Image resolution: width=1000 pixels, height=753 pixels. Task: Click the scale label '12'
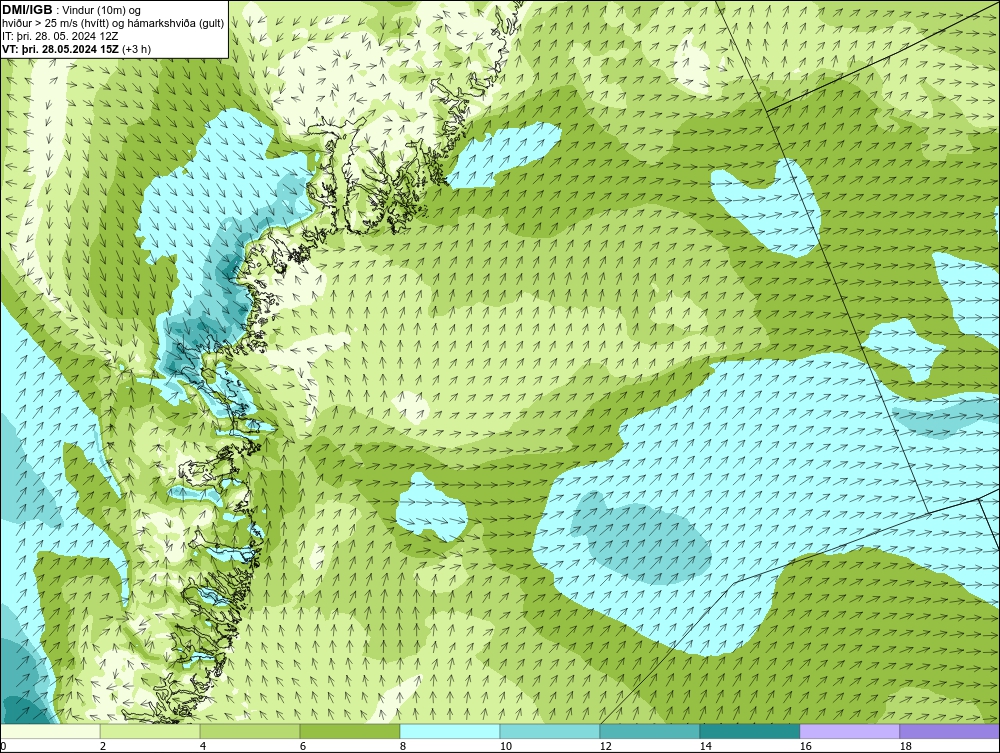[x=605, y=746]
